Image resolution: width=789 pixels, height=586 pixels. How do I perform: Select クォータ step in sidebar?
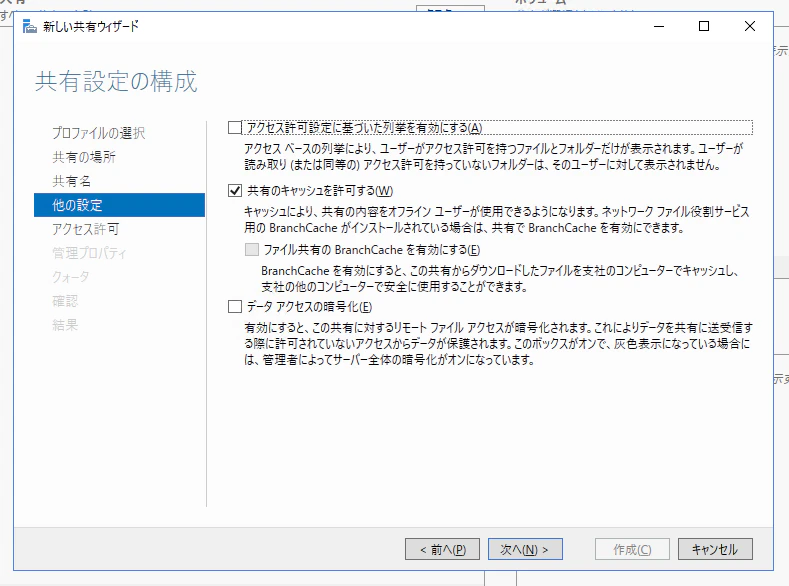(x=71, y=277)
